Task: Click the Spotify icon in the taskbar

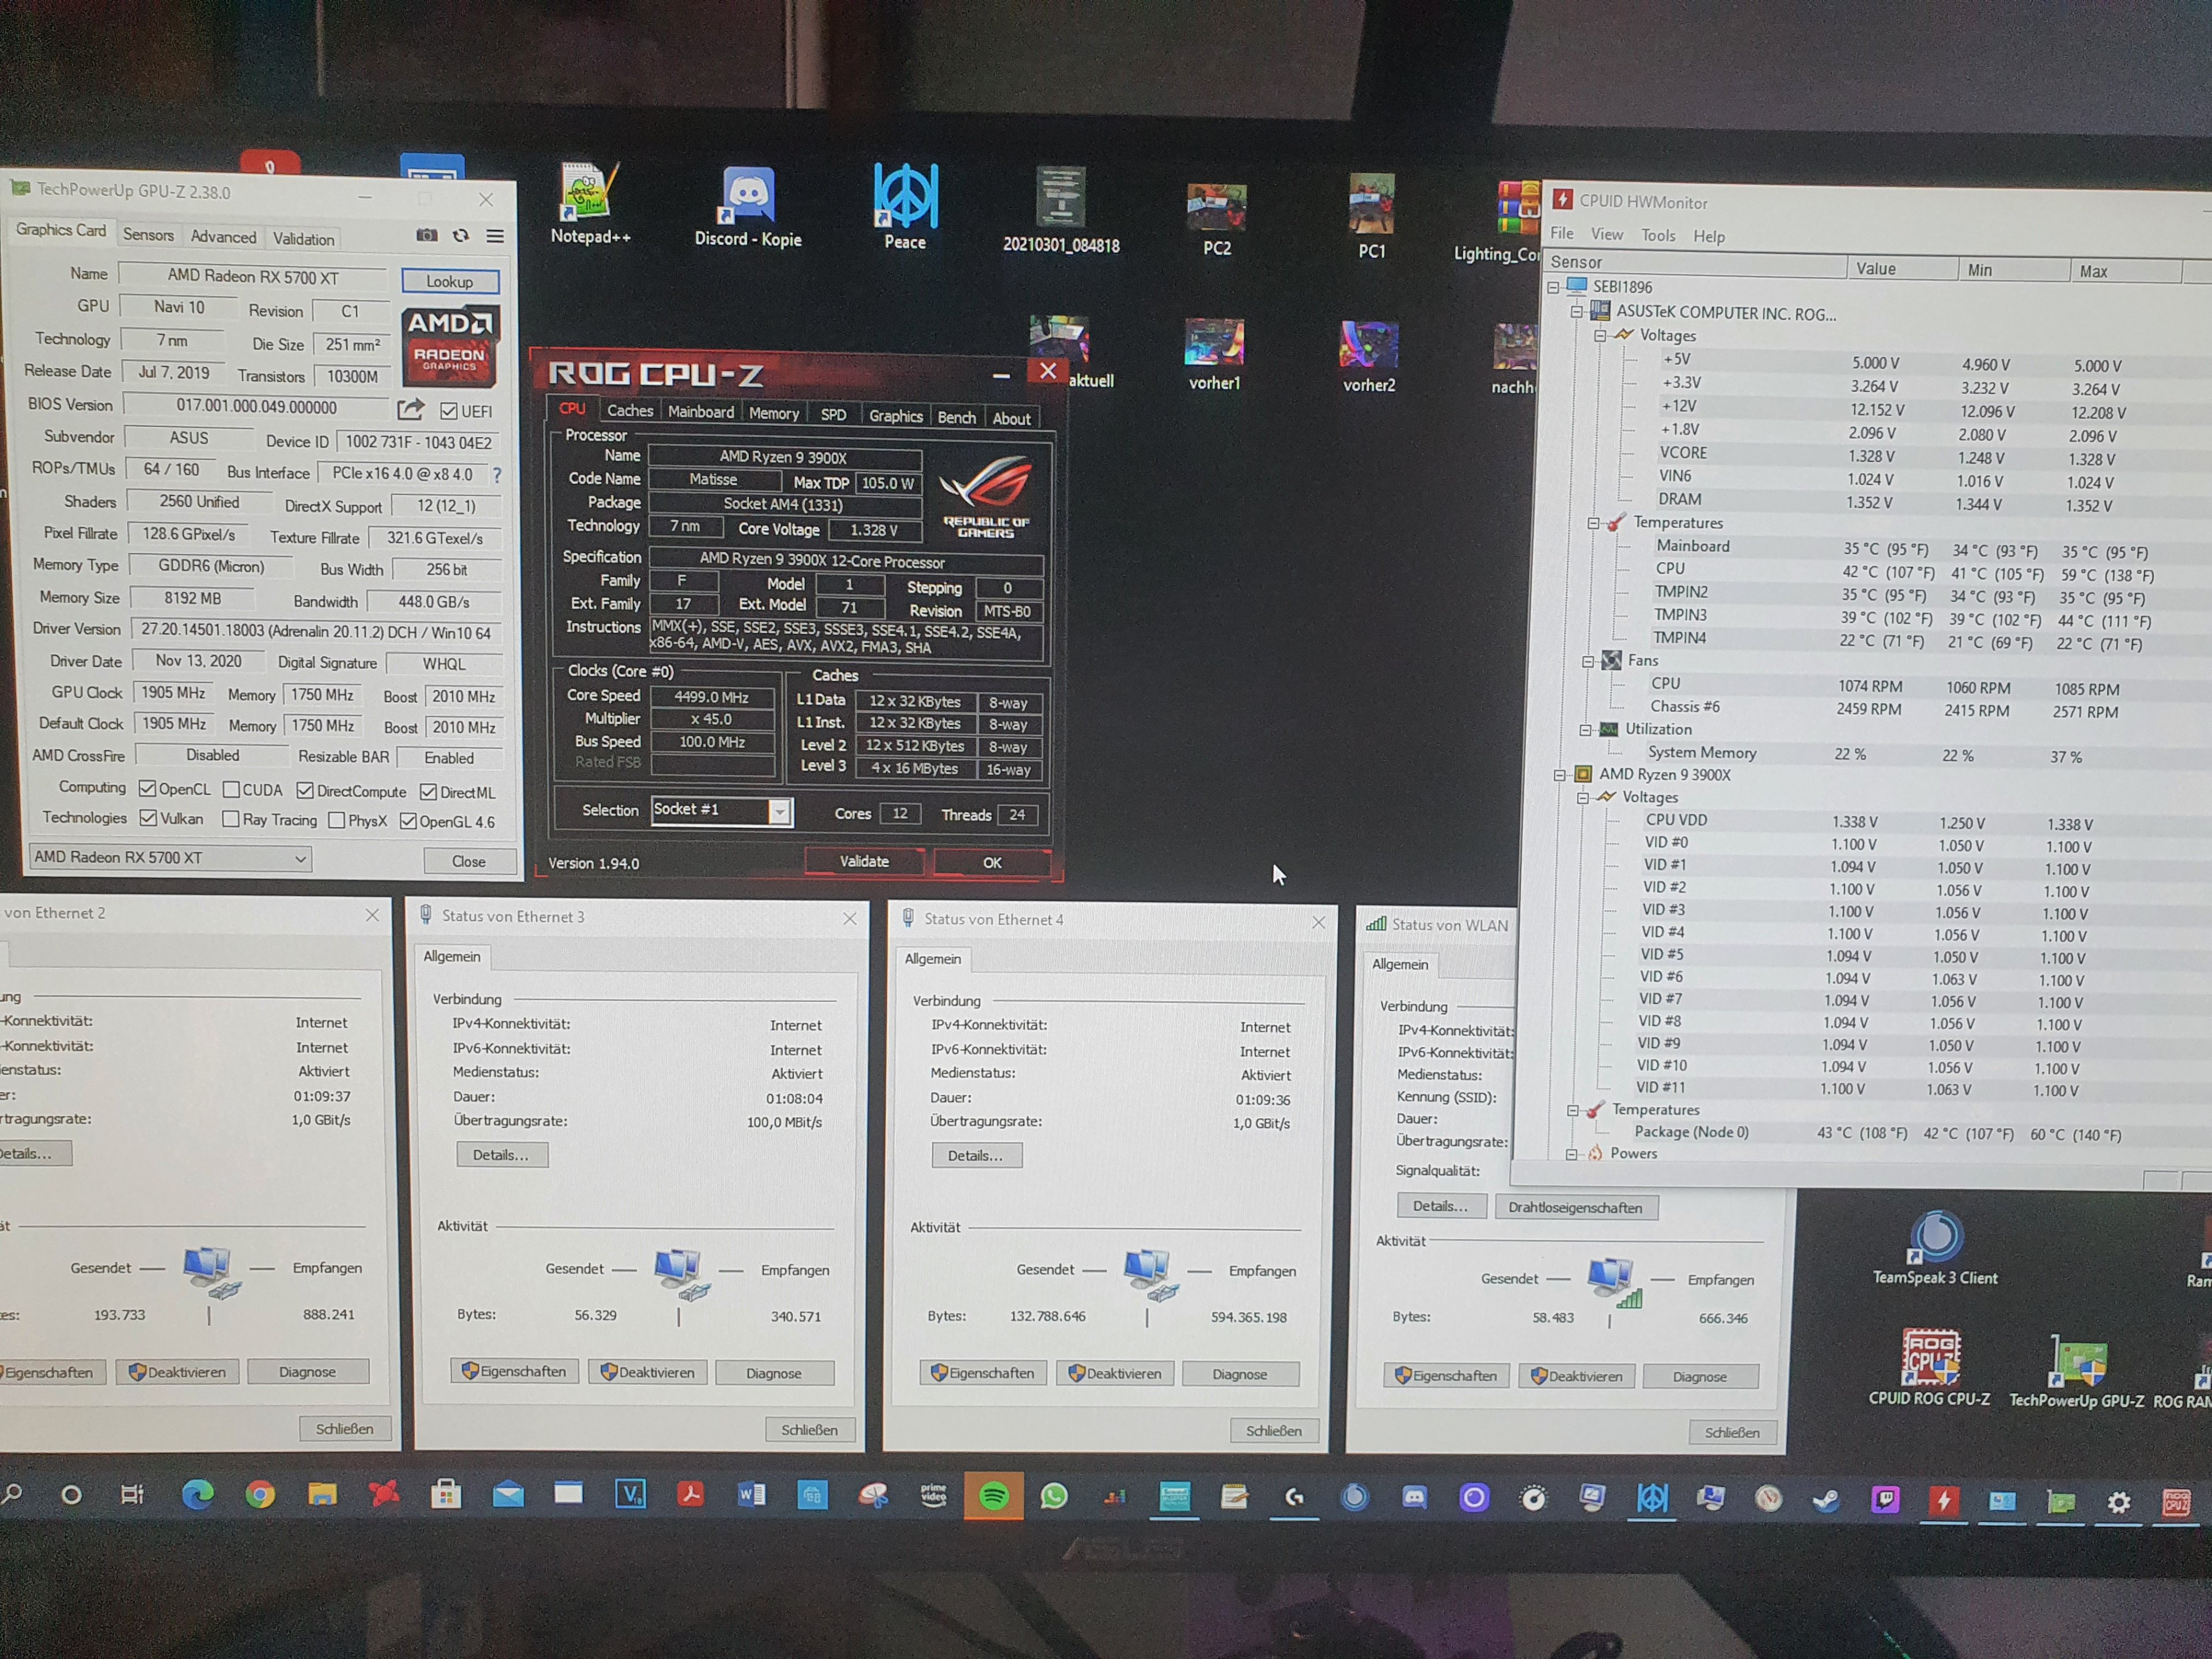Action: click(x=993, y=1496)
